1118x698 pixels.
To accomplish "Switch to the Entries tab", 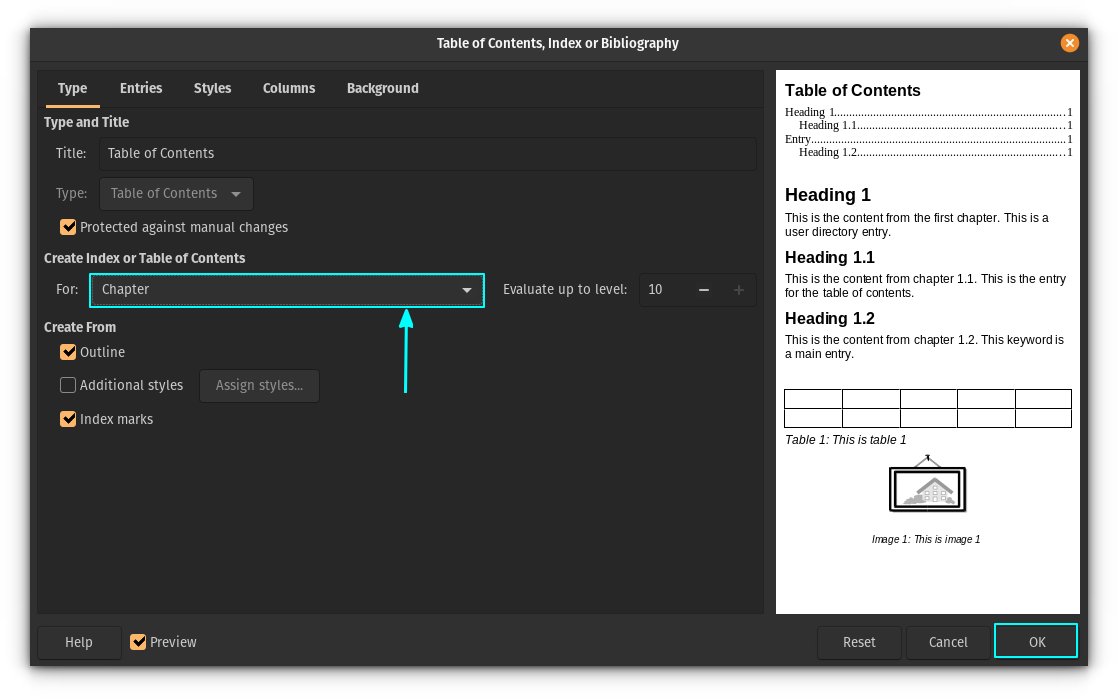I will 141,88.
